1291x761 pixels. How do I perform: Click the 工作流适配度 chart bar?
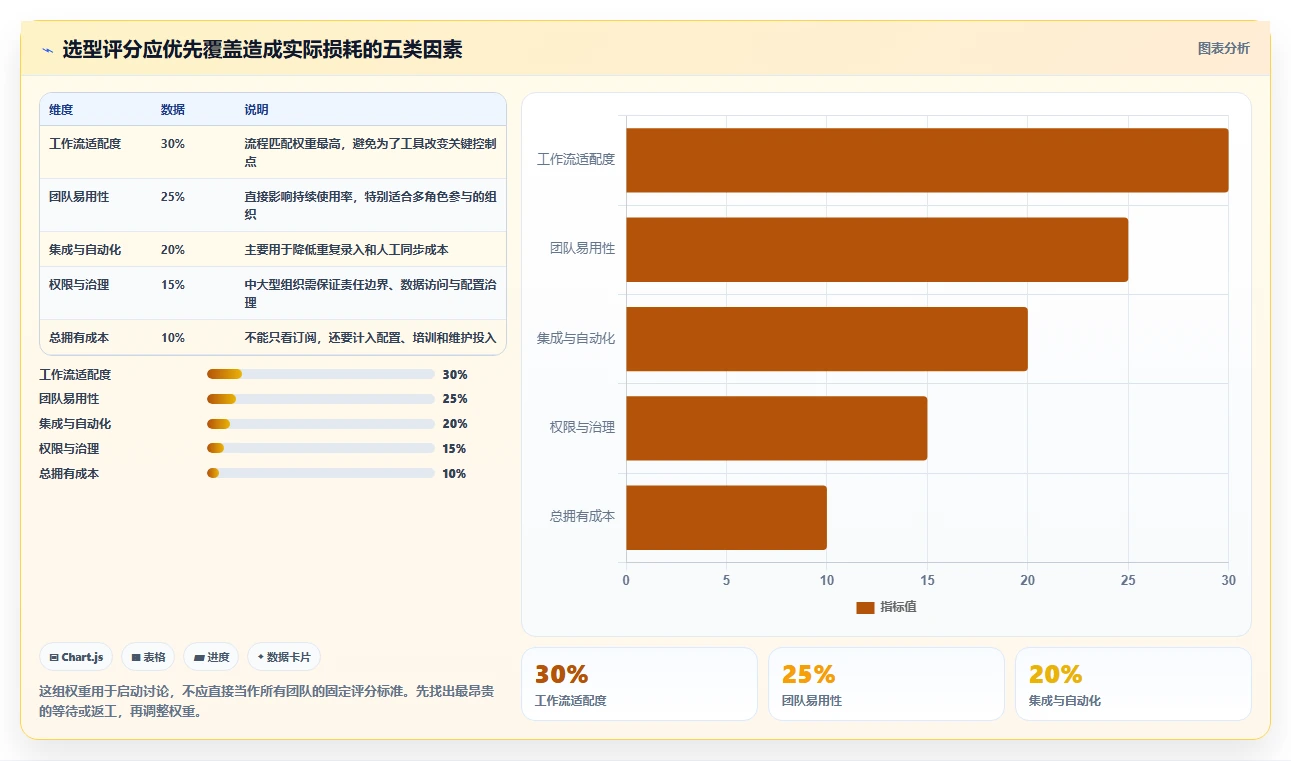(927, 160)
